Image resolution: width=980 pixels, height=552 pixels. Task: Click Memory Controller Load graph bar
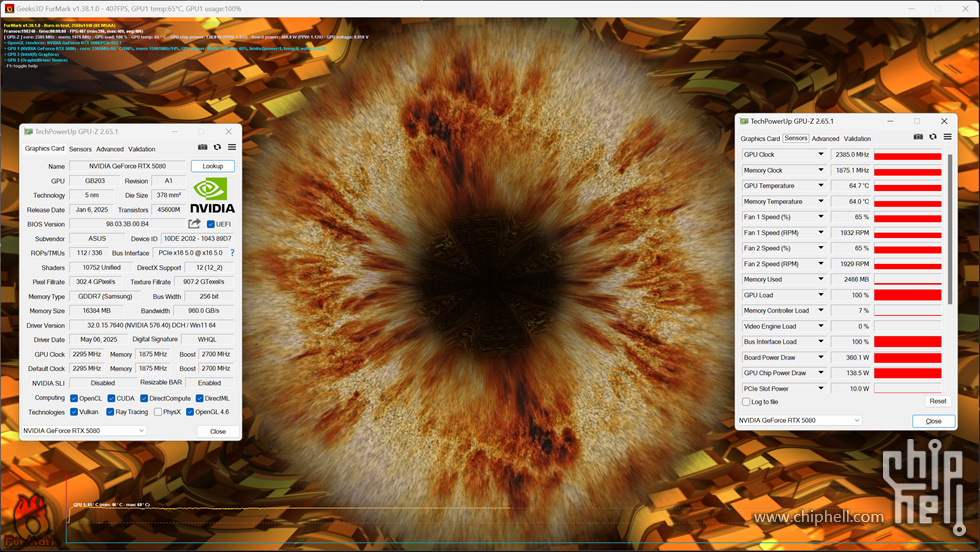[x=908, y=311]
